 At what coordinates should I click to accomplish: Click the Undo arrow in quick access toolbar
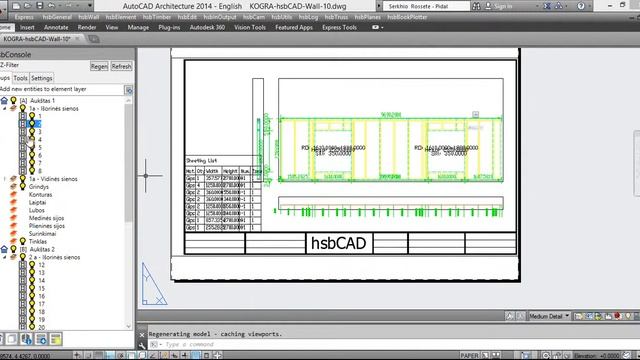pyautogui.click(x=51, y=6)
